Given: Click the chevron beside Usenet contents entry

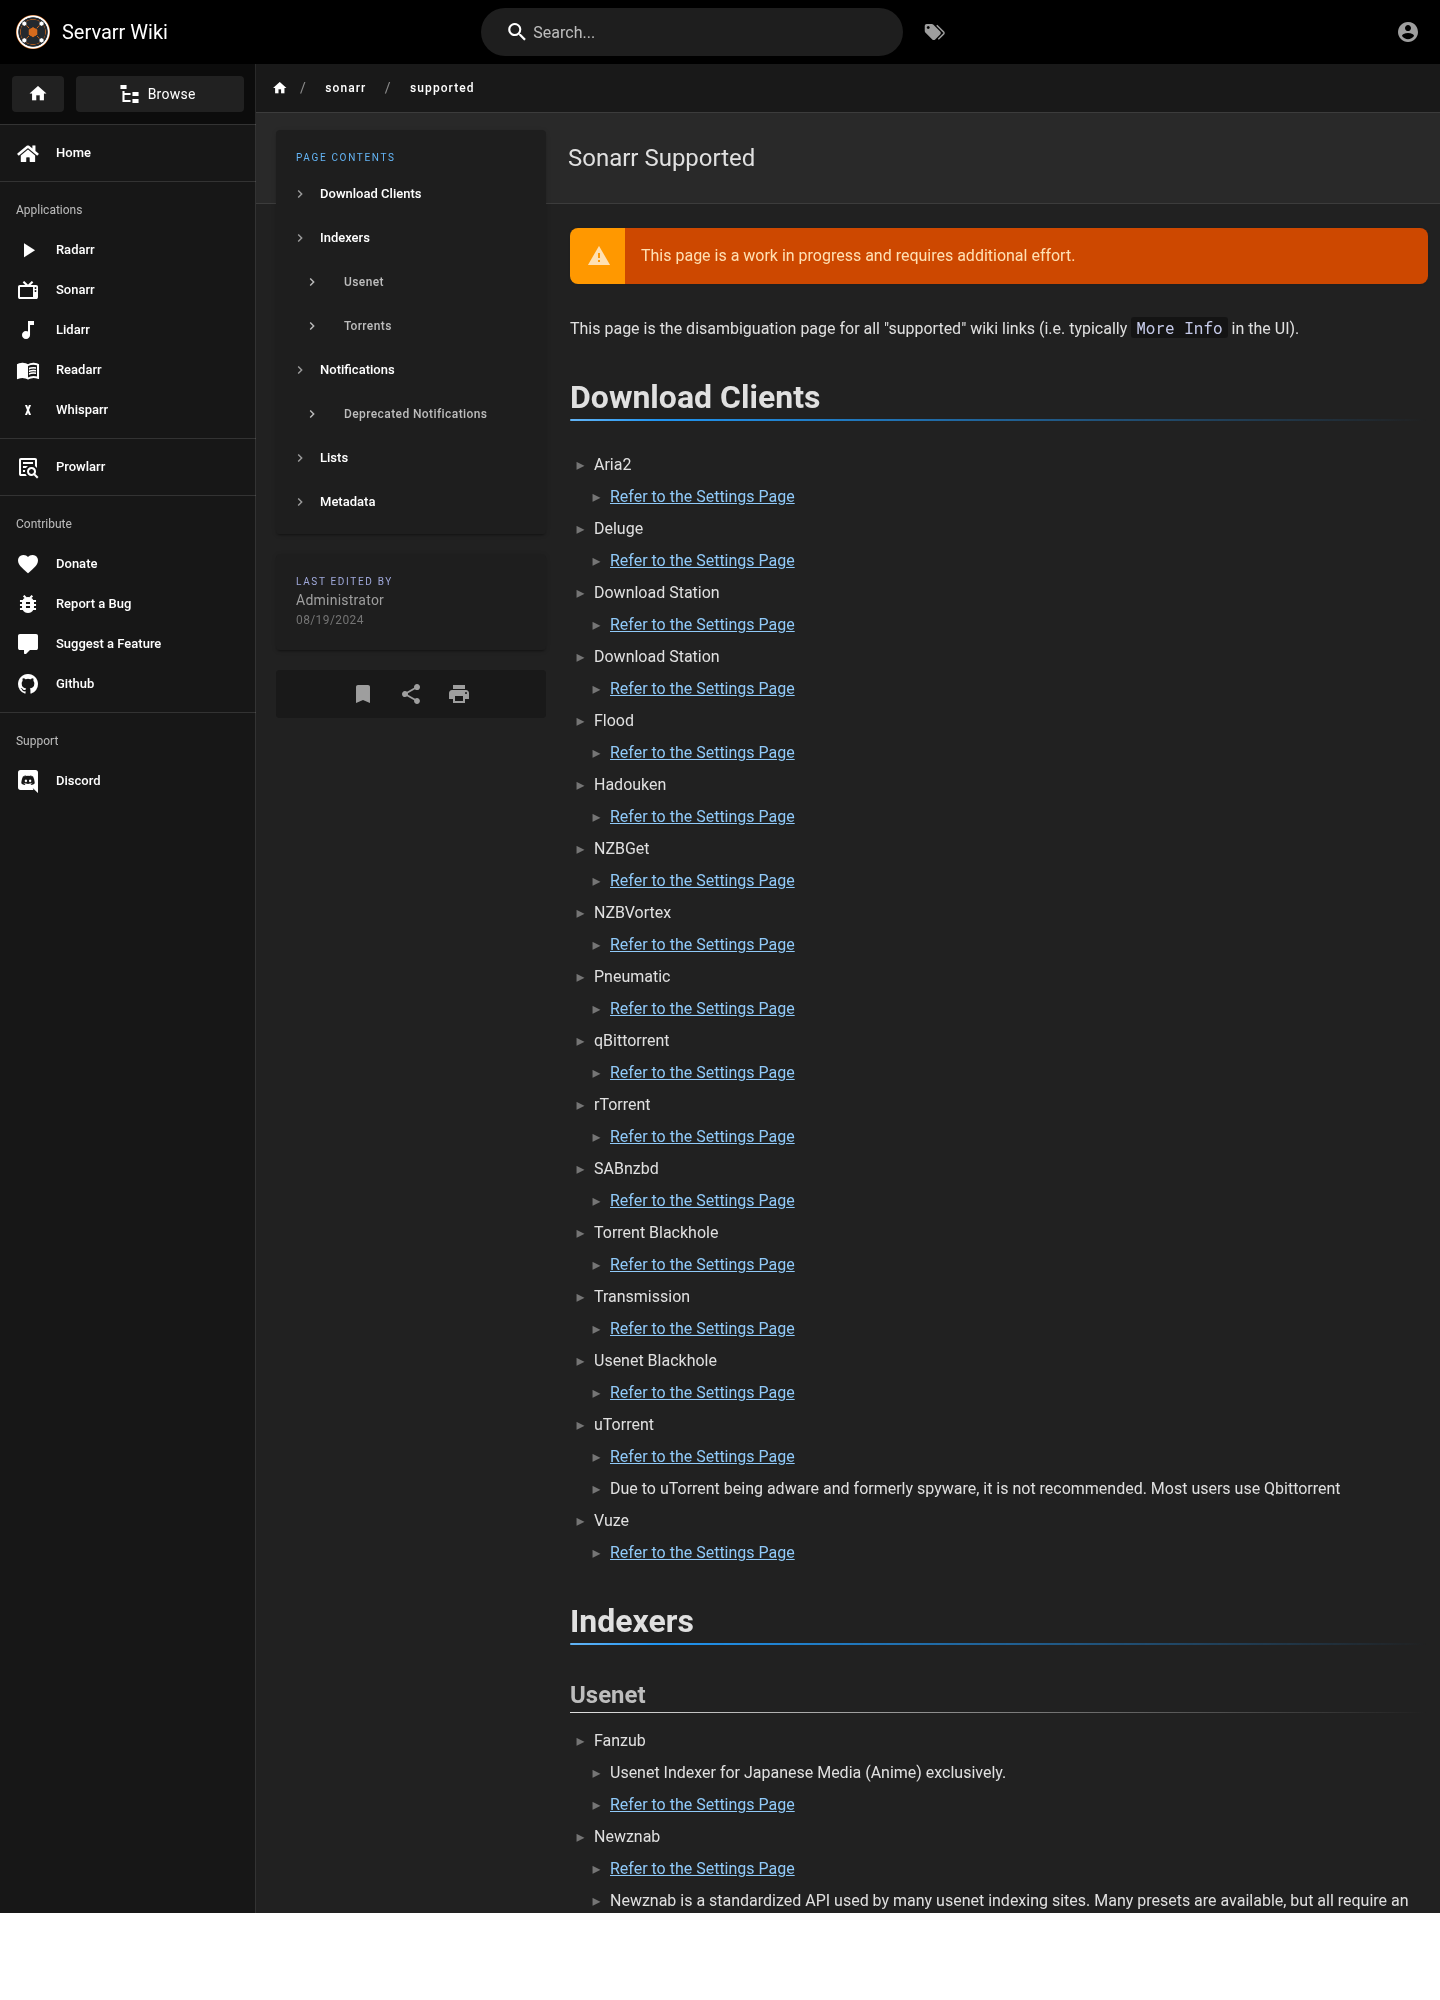Looking at the screenshot, I should 312,282.
